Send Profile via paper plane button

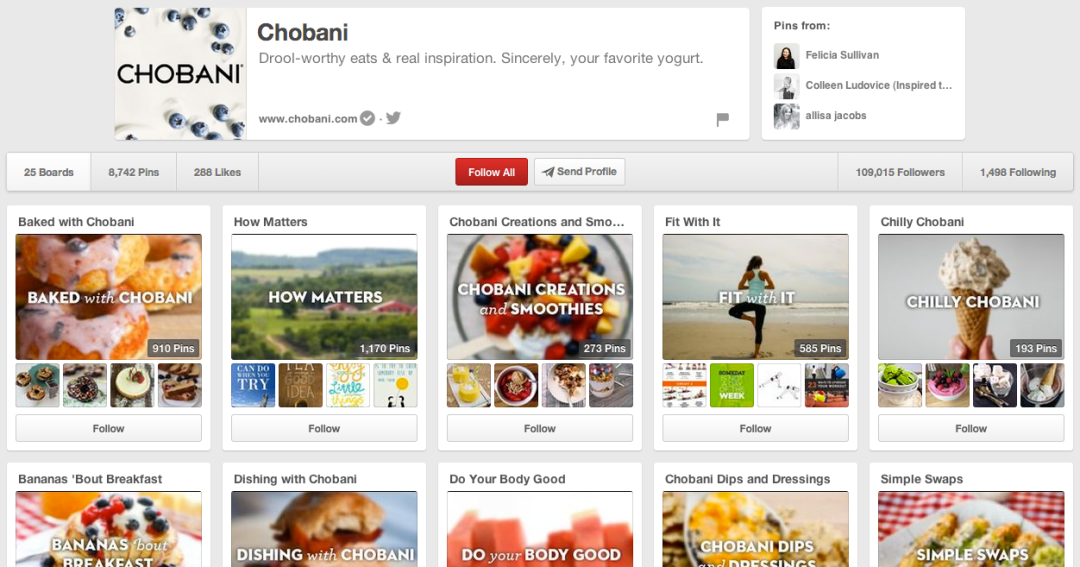pyautogui.click(x=579, y=172)
